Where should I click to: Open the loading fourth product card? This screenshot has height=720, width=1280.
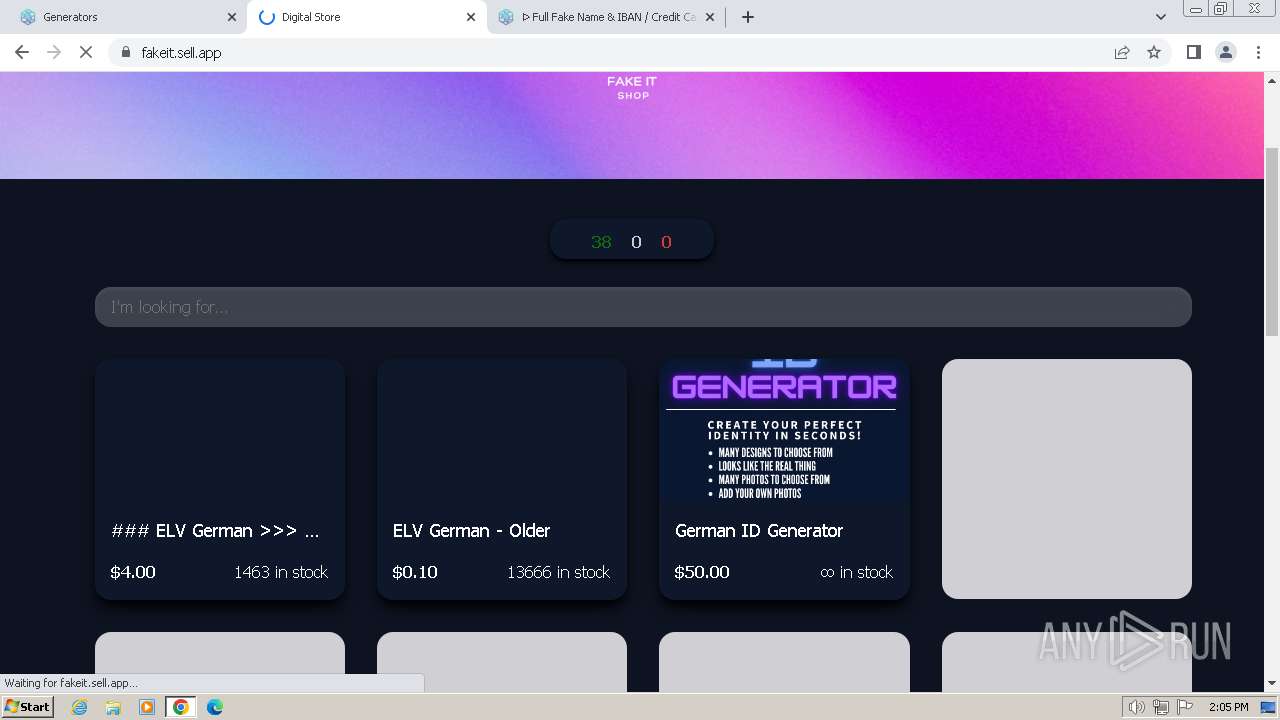pos(1067,479)
